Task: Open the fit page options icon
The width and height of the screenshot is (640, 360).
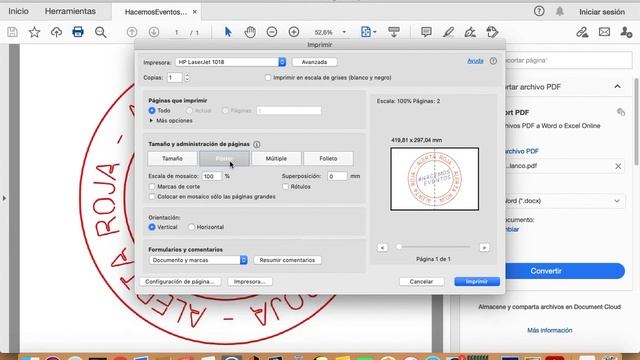Action: coord(369,32)
